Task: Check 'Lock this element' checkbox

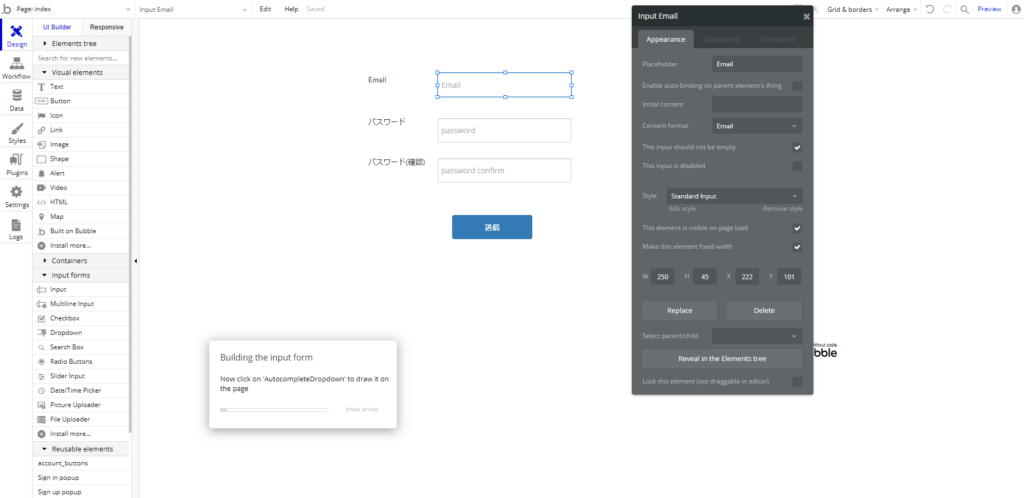Action: click(797, 381)
